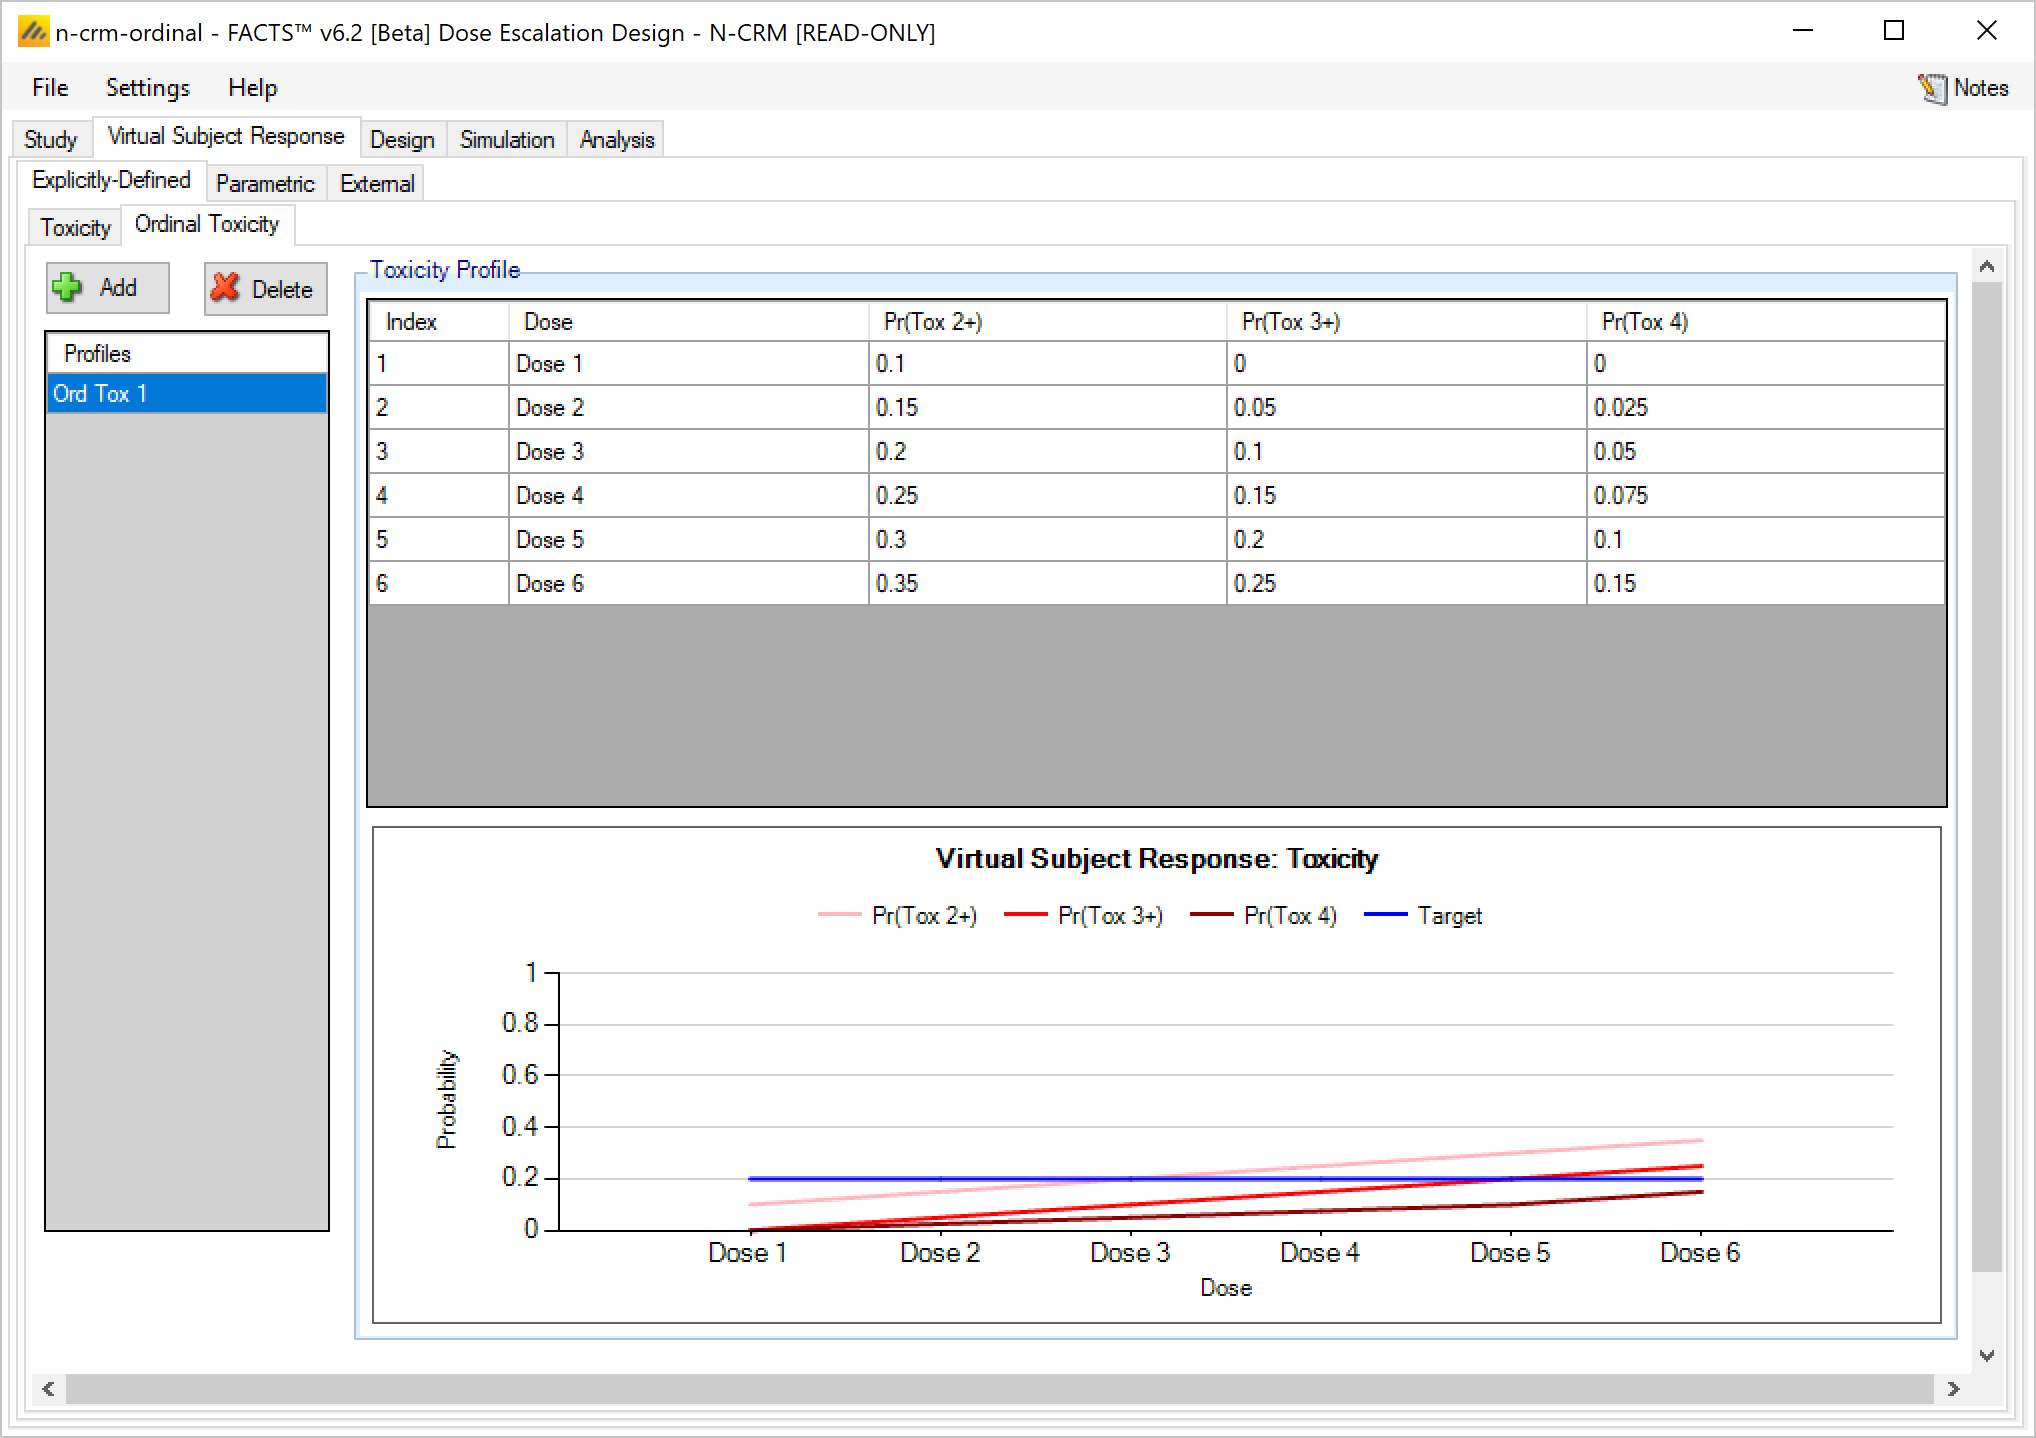Click the vertical scrollbar up arrow
The height and width of the screenshot is (1438, 2036).
point(1987,266)
